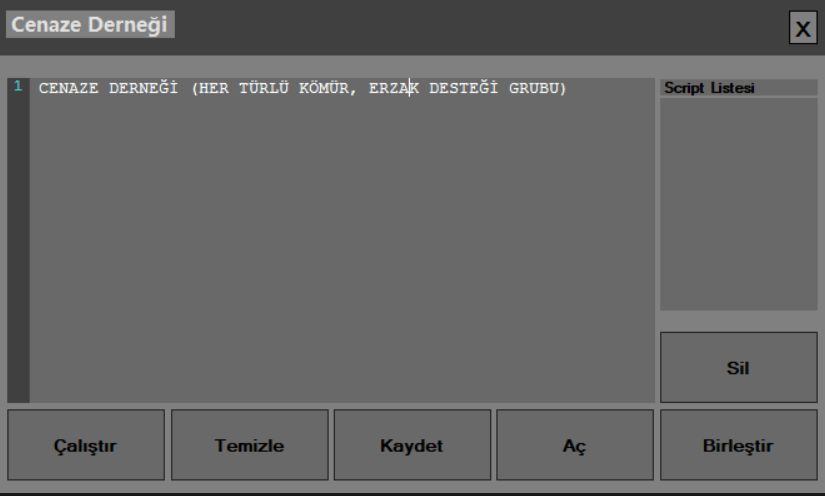Screen dimensions: 825x496
Task: Close the Cenaze Derneği window
Action: (803, 28)
